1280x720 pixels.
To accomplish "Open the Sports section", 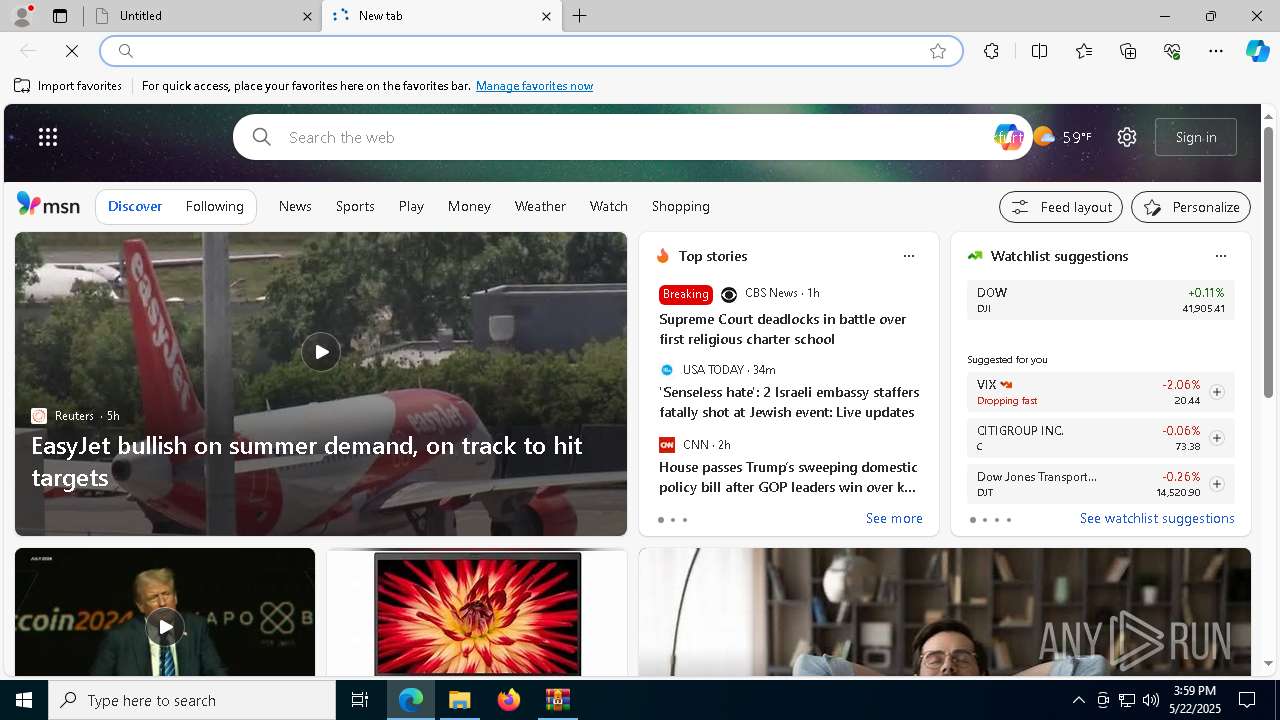I will coord(355,206).
